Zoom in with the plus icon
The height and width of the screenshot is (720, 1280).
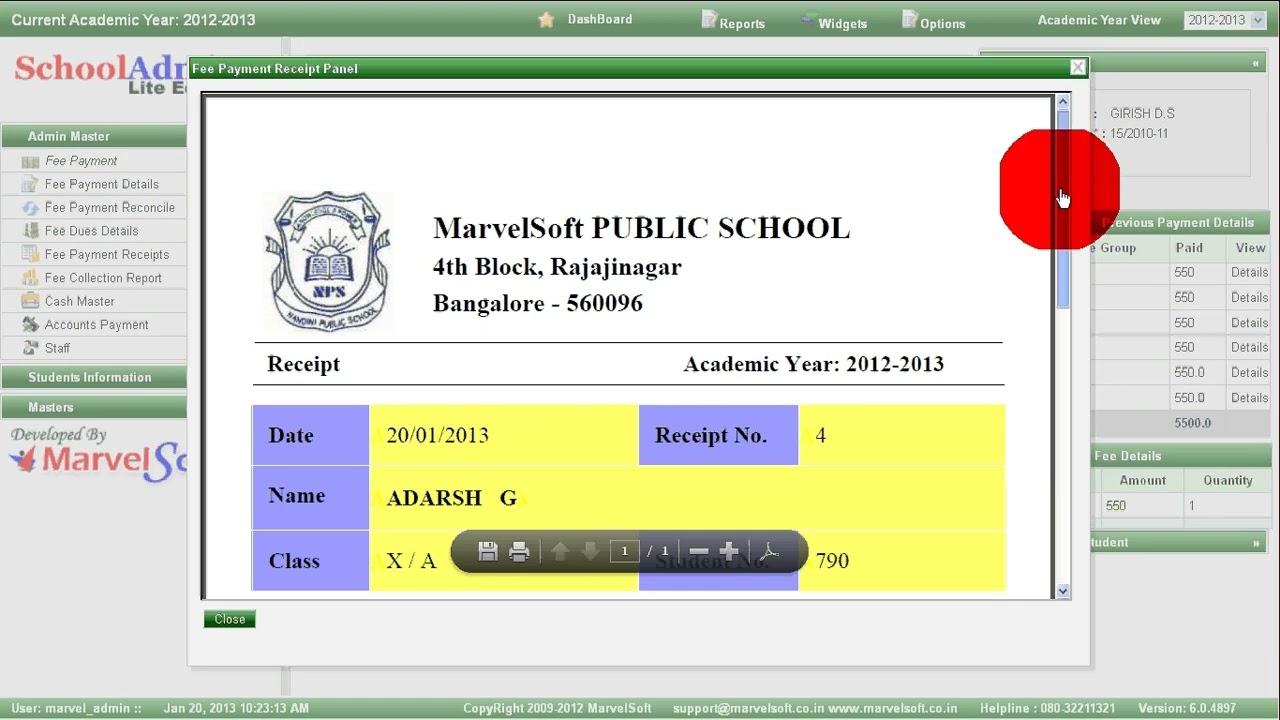pyautogui.click(x=729, y=551)
